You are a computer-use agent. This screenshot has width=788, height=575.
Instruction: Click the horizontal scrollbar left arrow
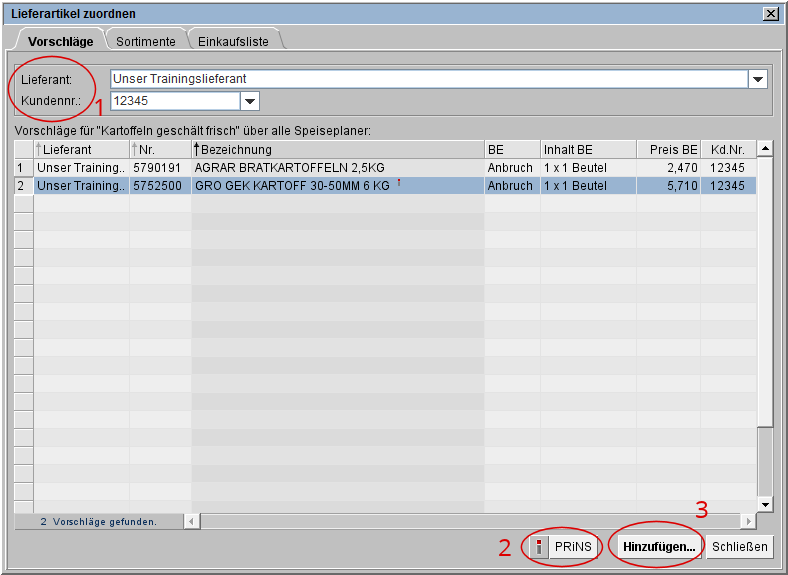pos(191,521)
